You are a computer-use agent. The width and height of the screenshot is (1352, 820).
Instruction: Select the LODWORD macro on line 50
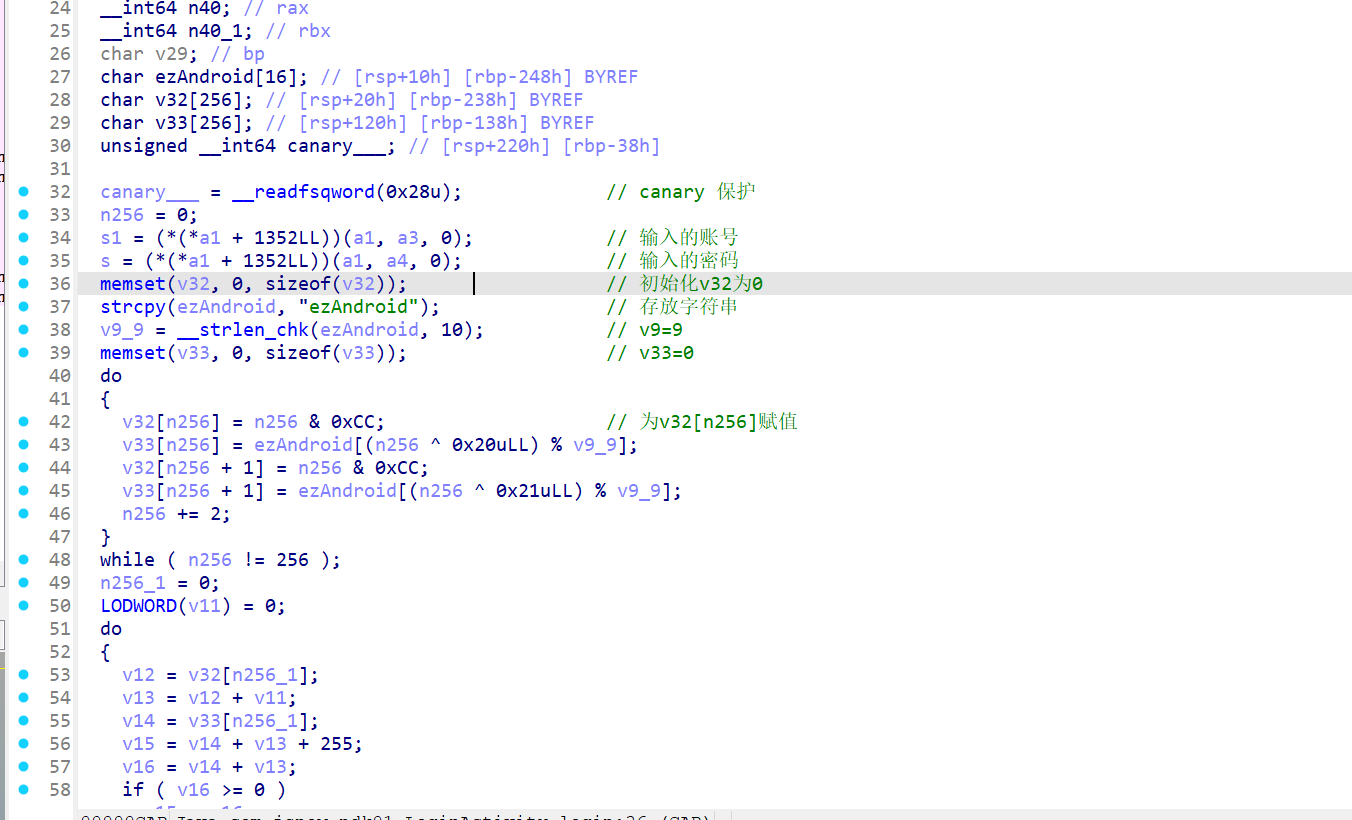tap(138, 606)
